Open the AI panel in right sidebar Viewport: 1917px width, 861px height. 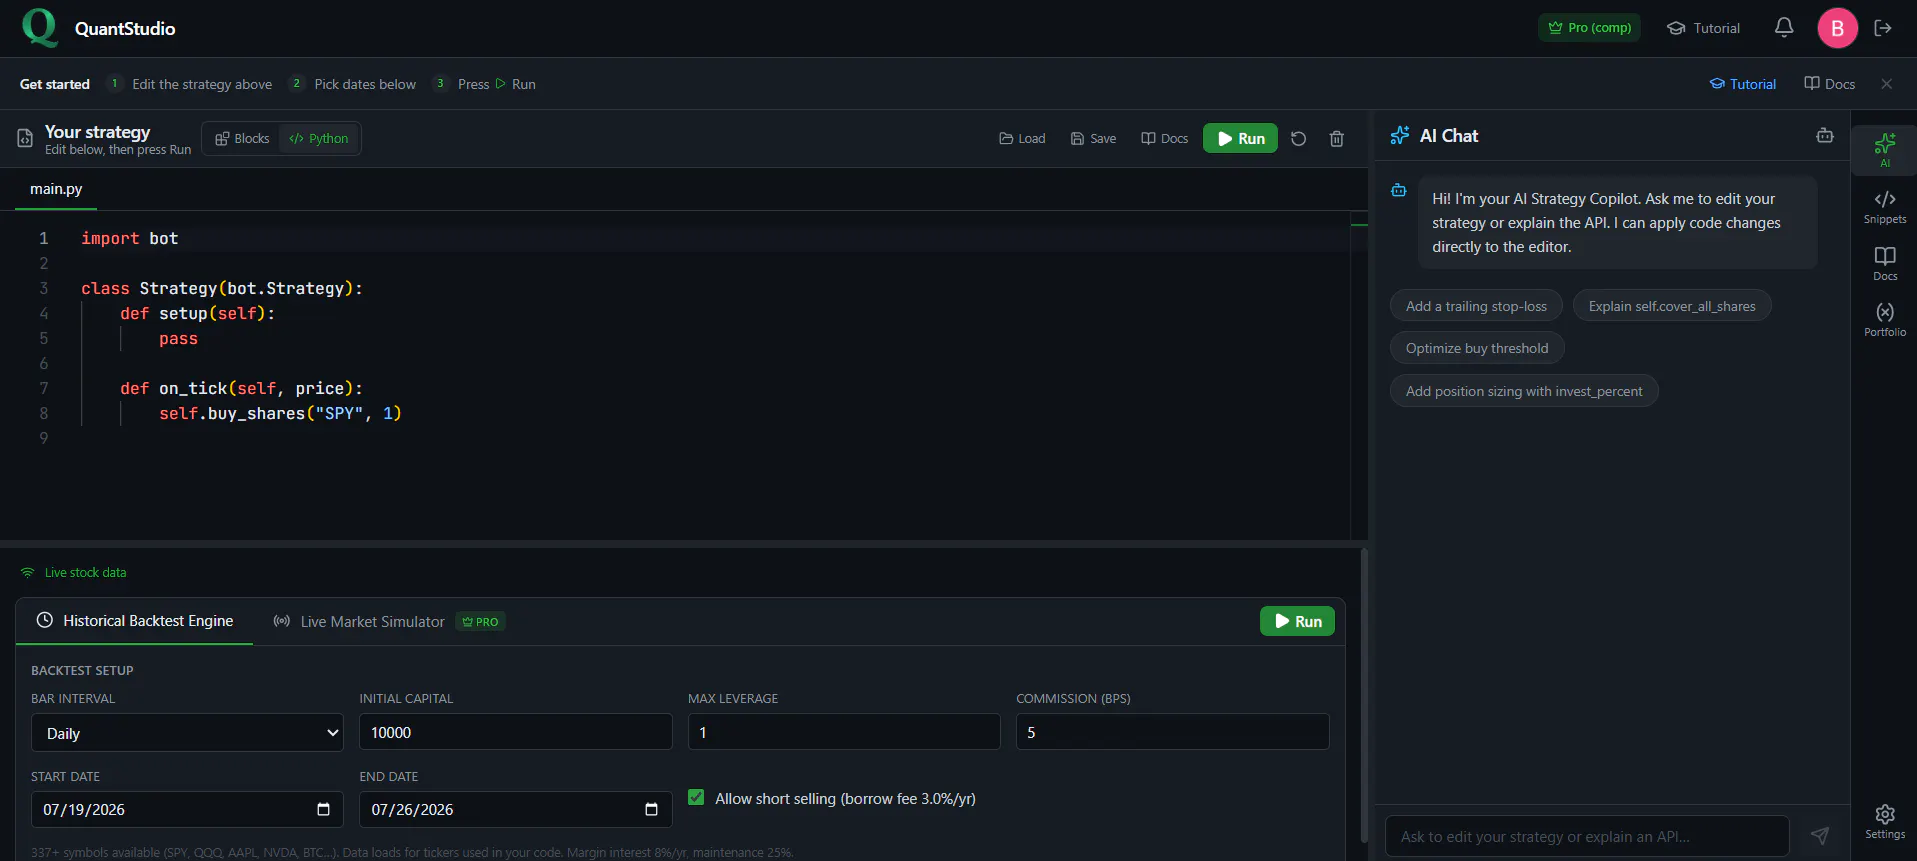(1885, 150)
